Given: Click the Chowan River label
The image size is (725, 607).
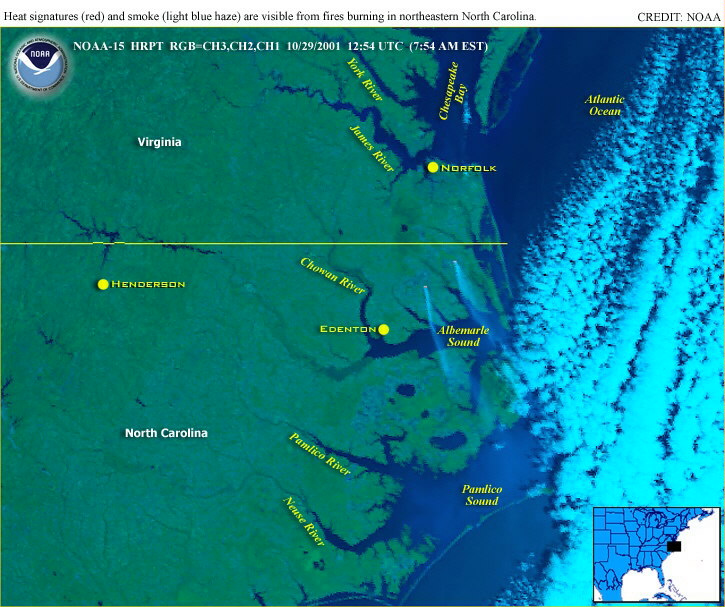Looking at the screenshot, I should 333,274.
